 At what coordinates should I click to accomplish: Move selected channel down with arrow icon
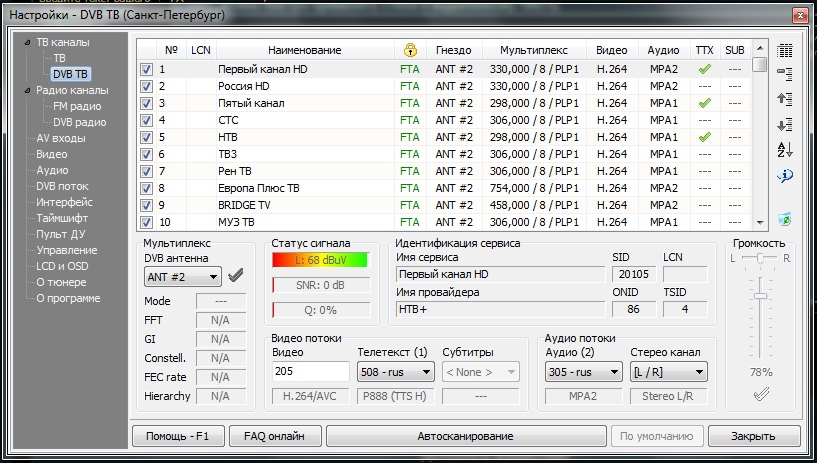coord(785,124)
